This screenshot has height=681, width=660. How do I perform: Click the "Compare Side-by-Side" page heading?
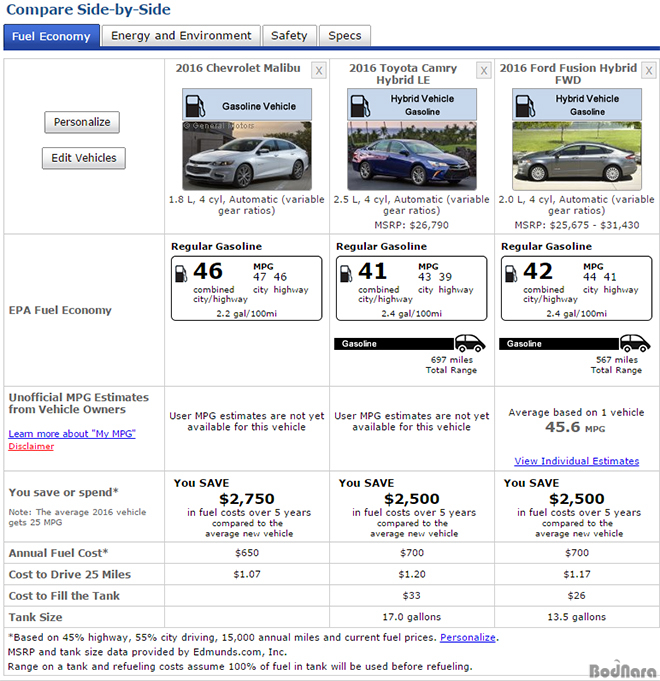[x=89, y=10]
